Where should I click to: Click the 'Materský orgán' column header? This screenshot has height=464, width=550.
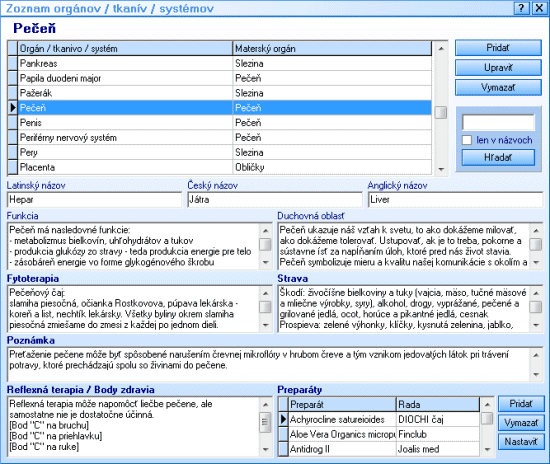tap(332, 48)
